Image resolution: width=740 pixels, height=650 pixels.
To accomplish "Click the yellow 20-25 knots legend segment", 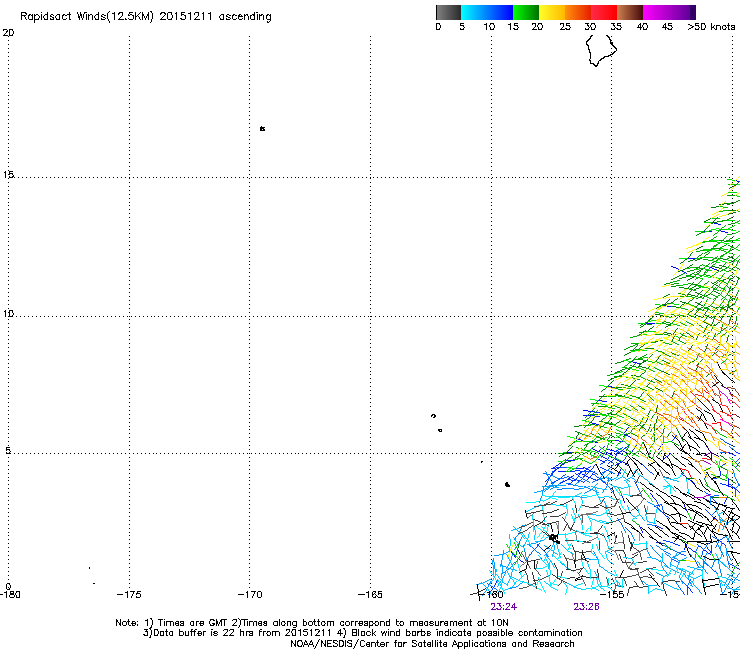I will point(552,12).
